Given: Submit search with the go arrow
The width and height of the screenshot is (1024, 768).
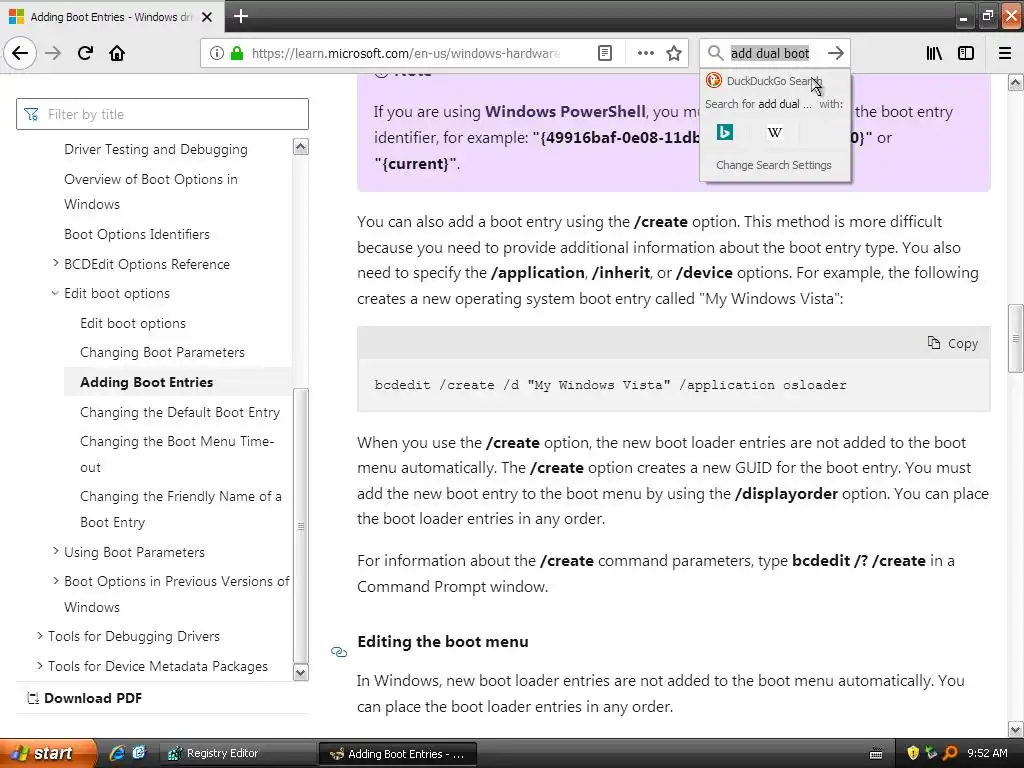Looking at the screenshot, I should click(835, 53).
